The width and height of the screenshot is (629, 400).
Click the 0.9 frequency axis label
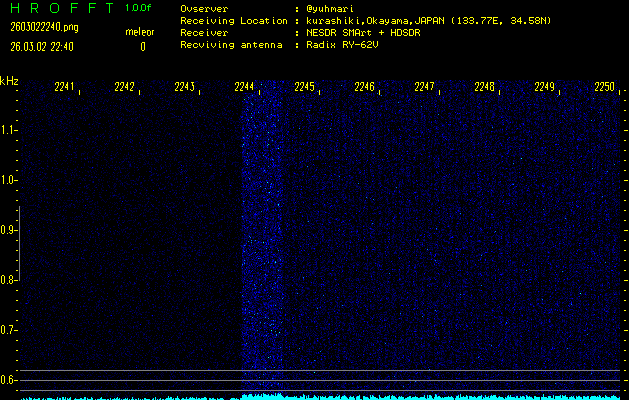pyautogui.click(x=9, y=230)
